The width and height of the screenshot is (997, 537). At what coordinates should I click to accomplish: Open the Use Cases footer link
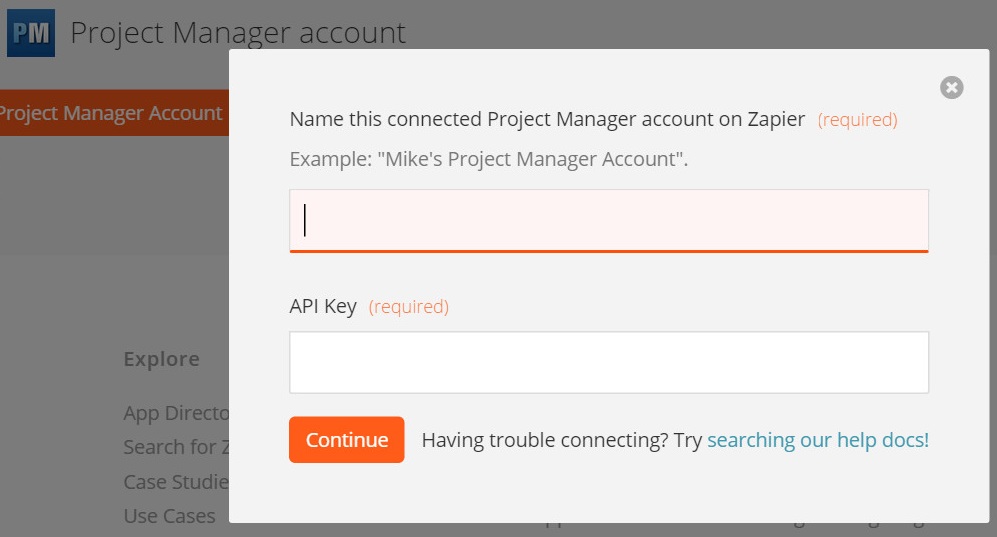click(x=169, y=516)
